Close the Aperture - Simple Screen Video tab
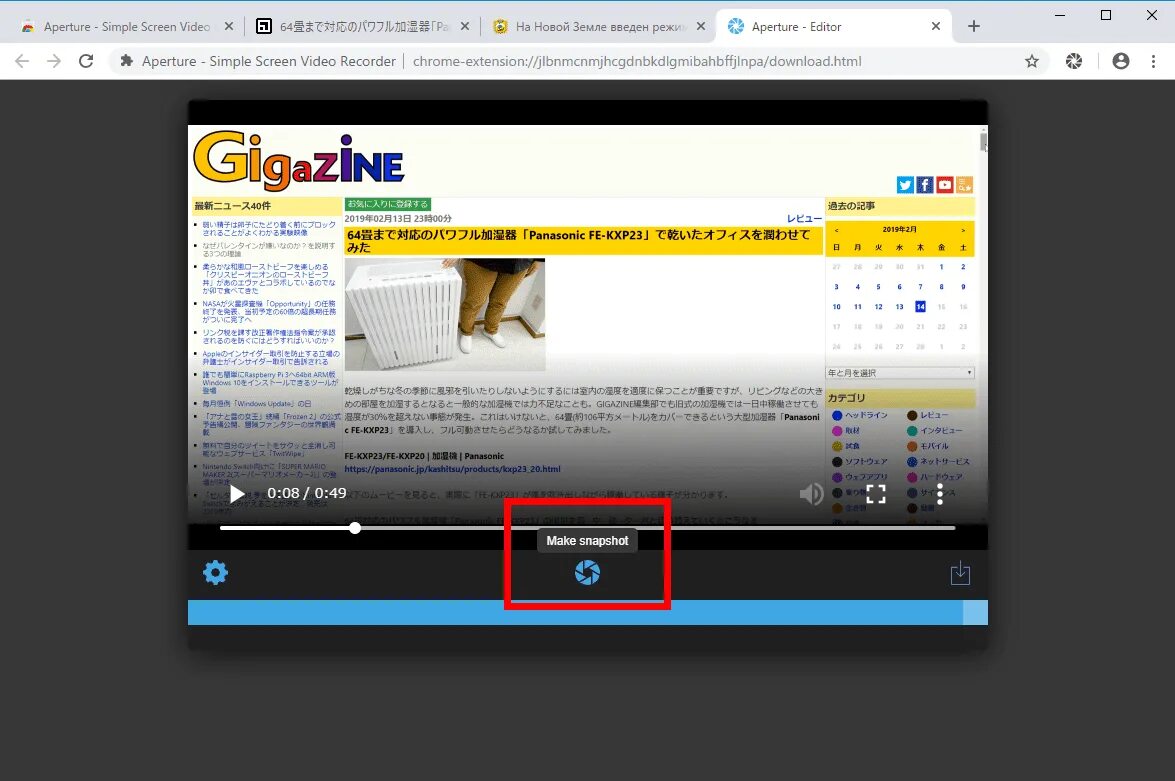 229,26
